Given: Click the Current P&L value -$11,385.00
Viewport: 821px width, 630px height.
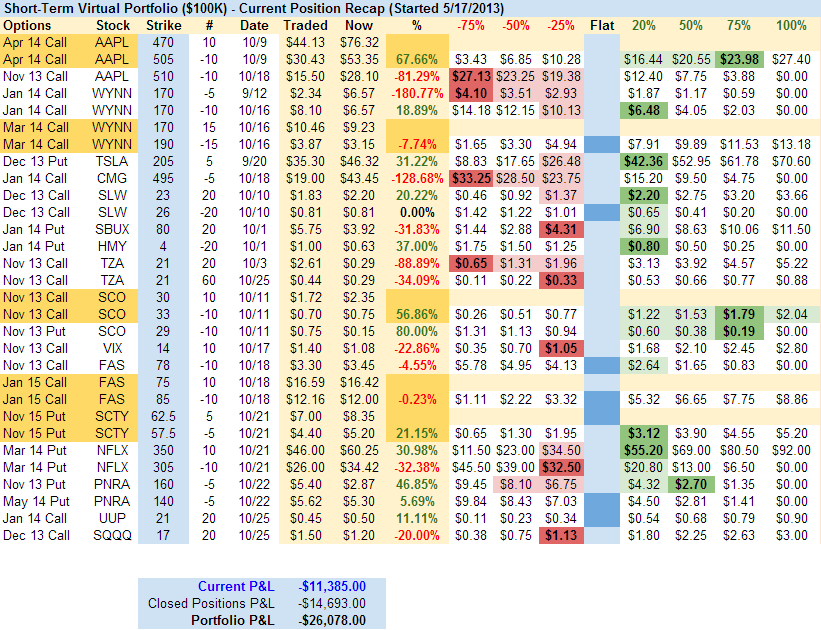Looking at the screenshot, I should [330, 586].
